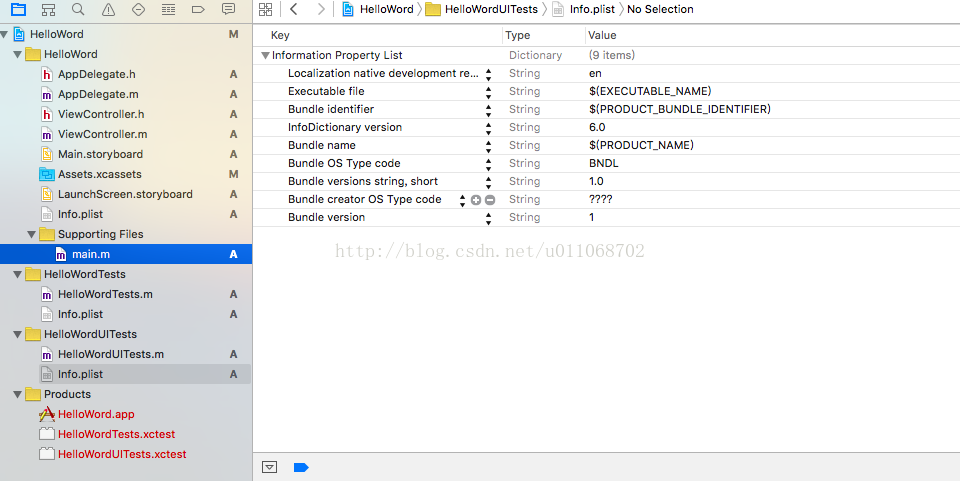Open key stepper for Bundle name
Viewport: 960px width, 481px height.
(489, 146)
